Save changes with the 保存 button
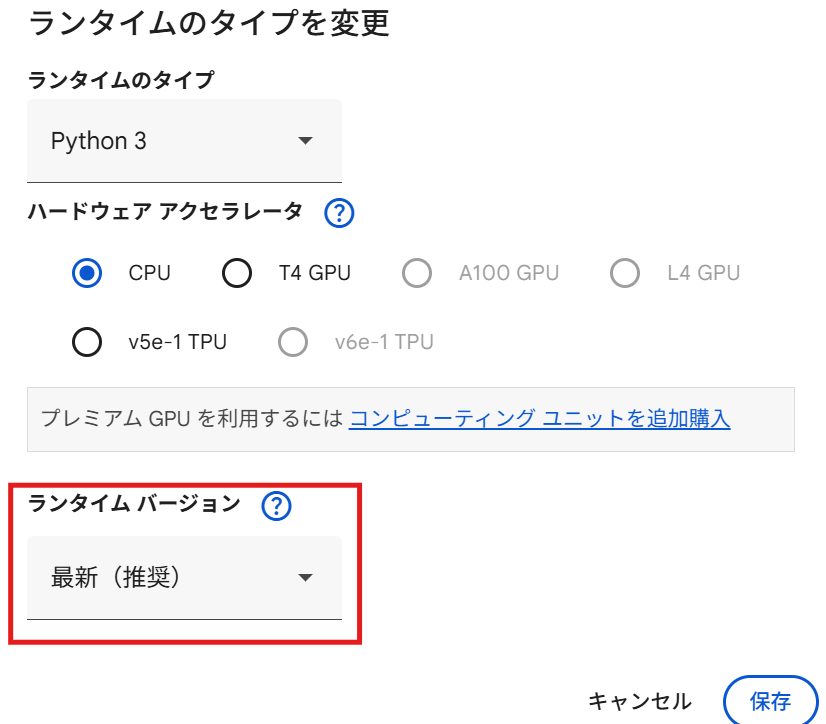826x724 pixels. 770,701
